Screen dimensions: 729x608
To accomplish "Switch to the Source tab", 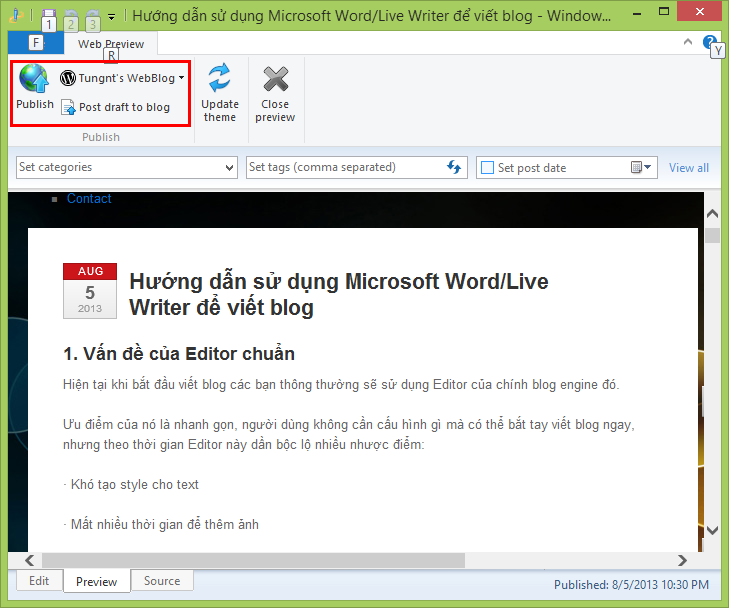I will [x=162, y=581].
